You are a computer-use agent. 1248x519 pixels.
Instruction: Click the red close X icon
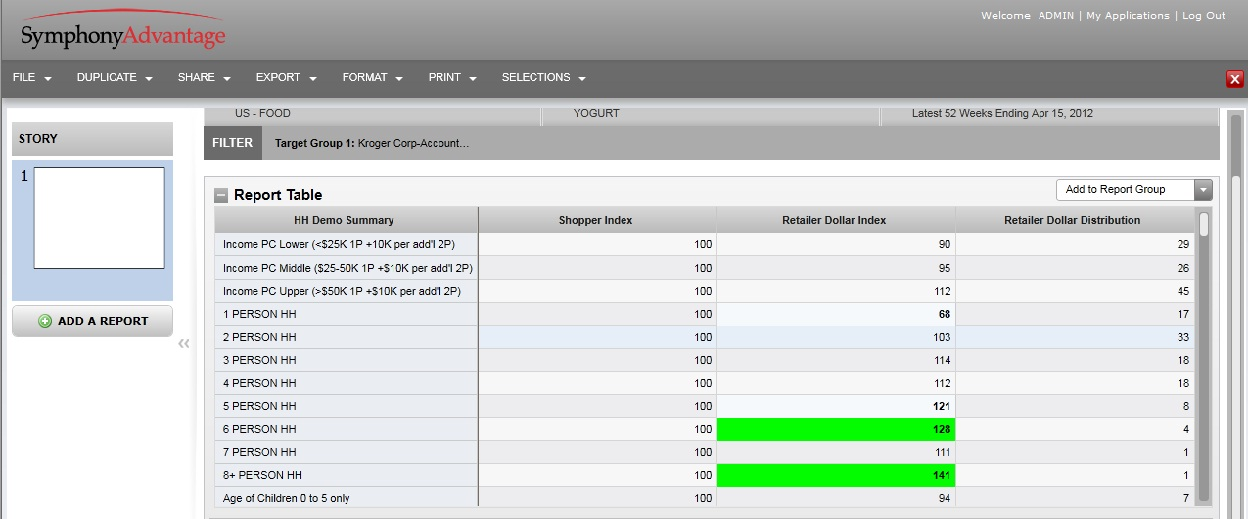1235,79
